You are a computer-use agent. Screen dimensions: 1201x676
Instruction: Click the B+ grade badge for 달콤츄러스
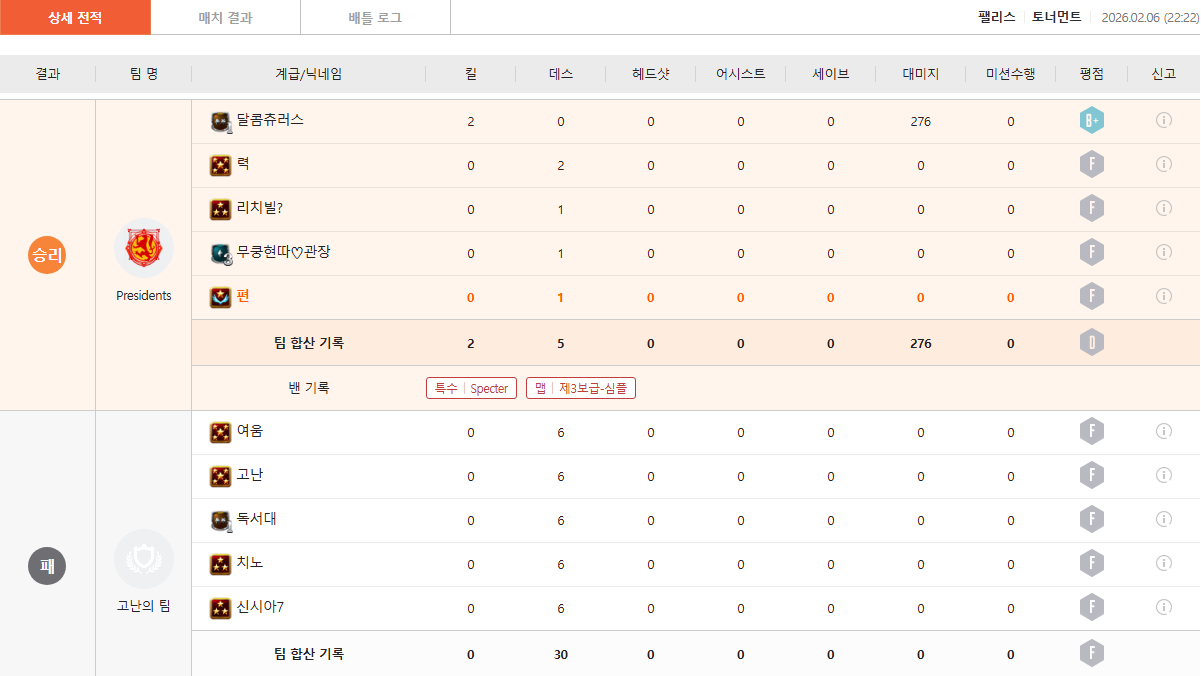pos(1091,121)
